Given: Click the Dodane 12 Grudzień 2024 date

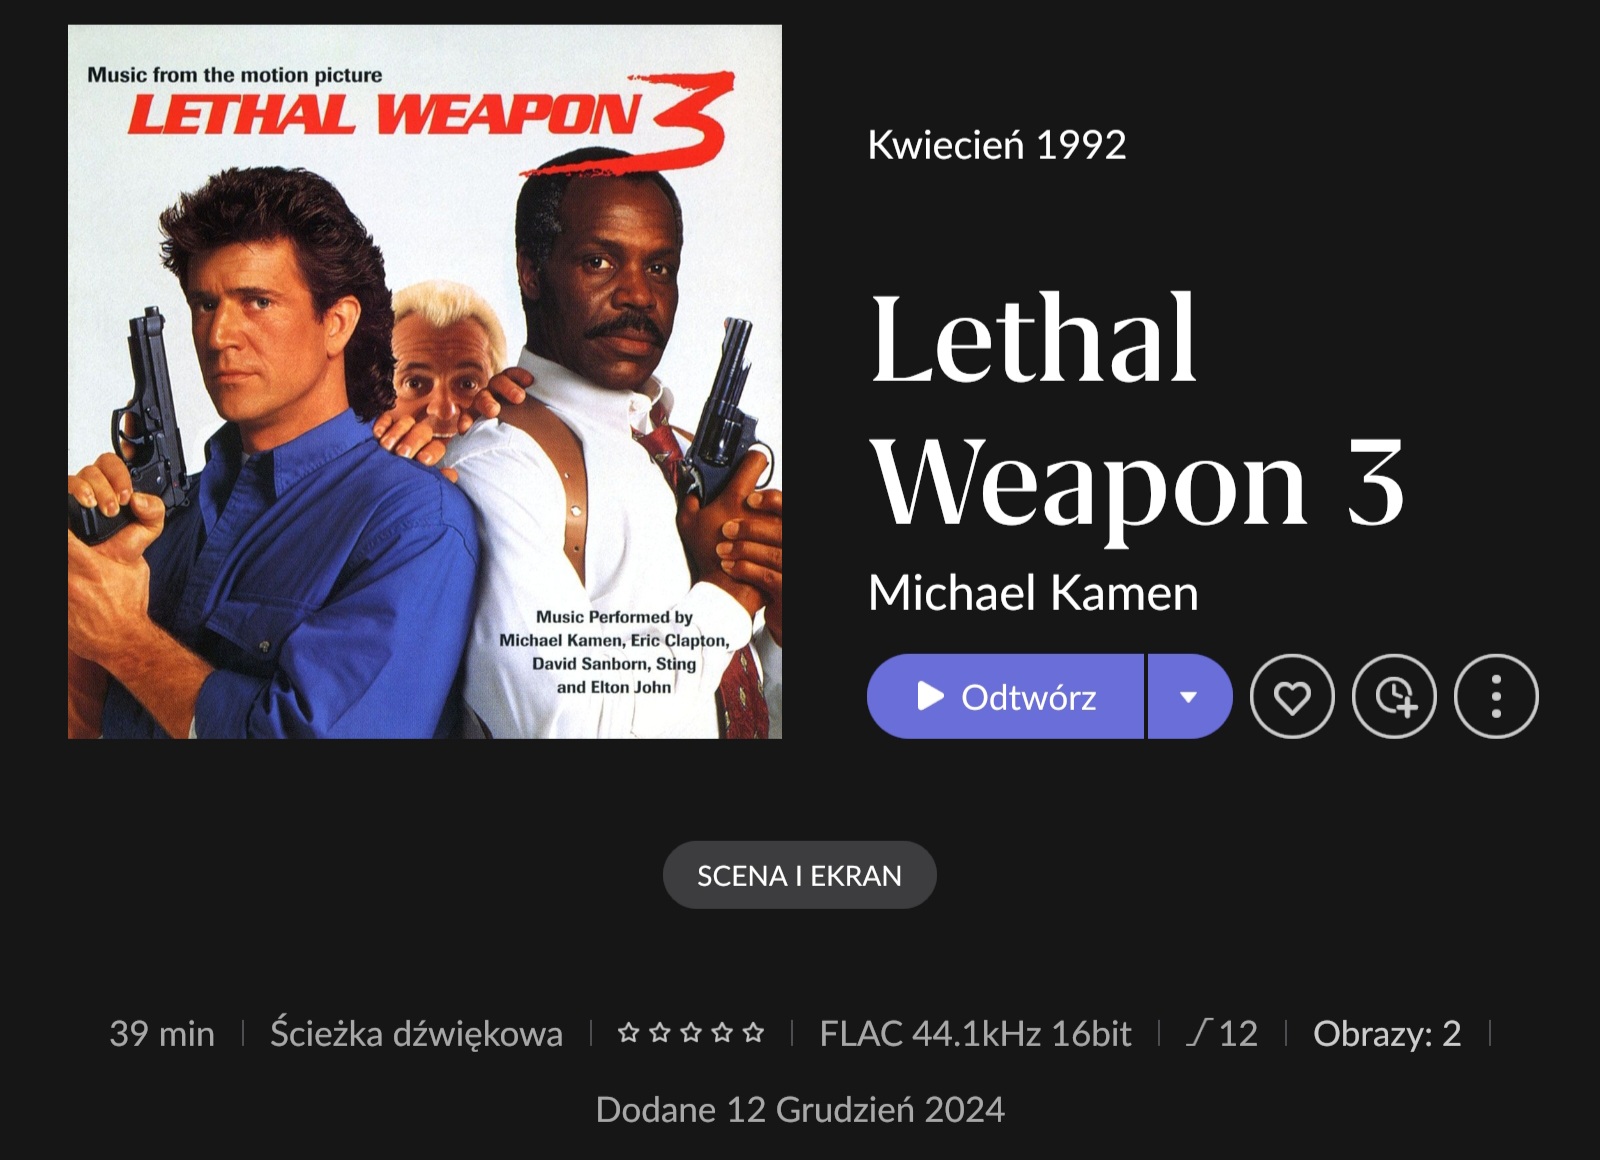Looking at the screenshot, I should (800, 1110).
